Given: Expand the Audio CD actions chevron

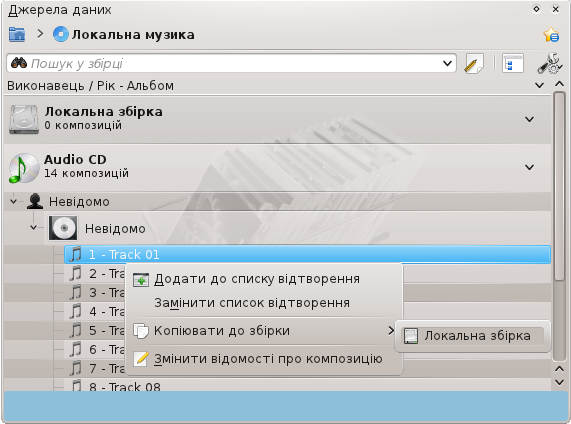Looking at the screenshot, I should (529, 168).
